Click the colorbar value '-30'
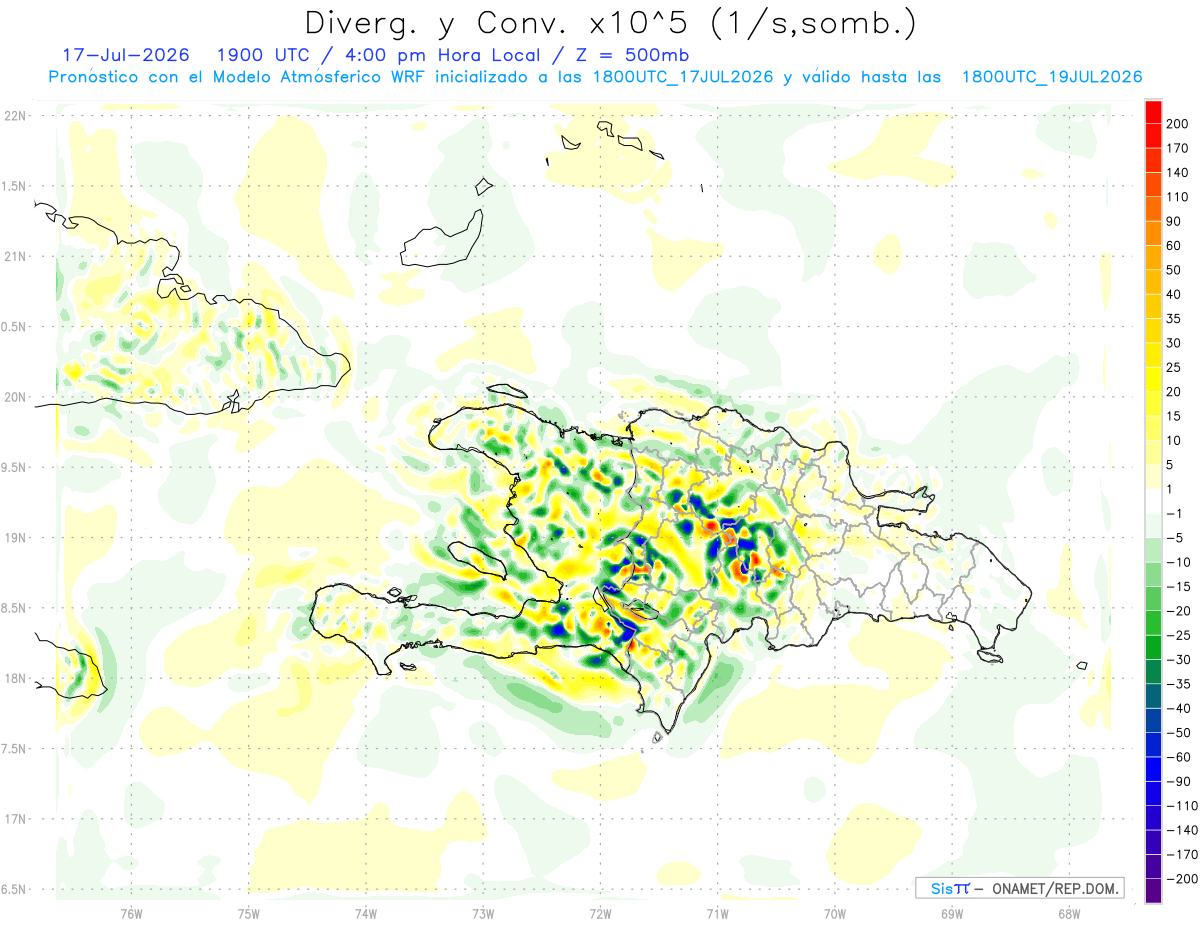 (x=1178, y=659)
